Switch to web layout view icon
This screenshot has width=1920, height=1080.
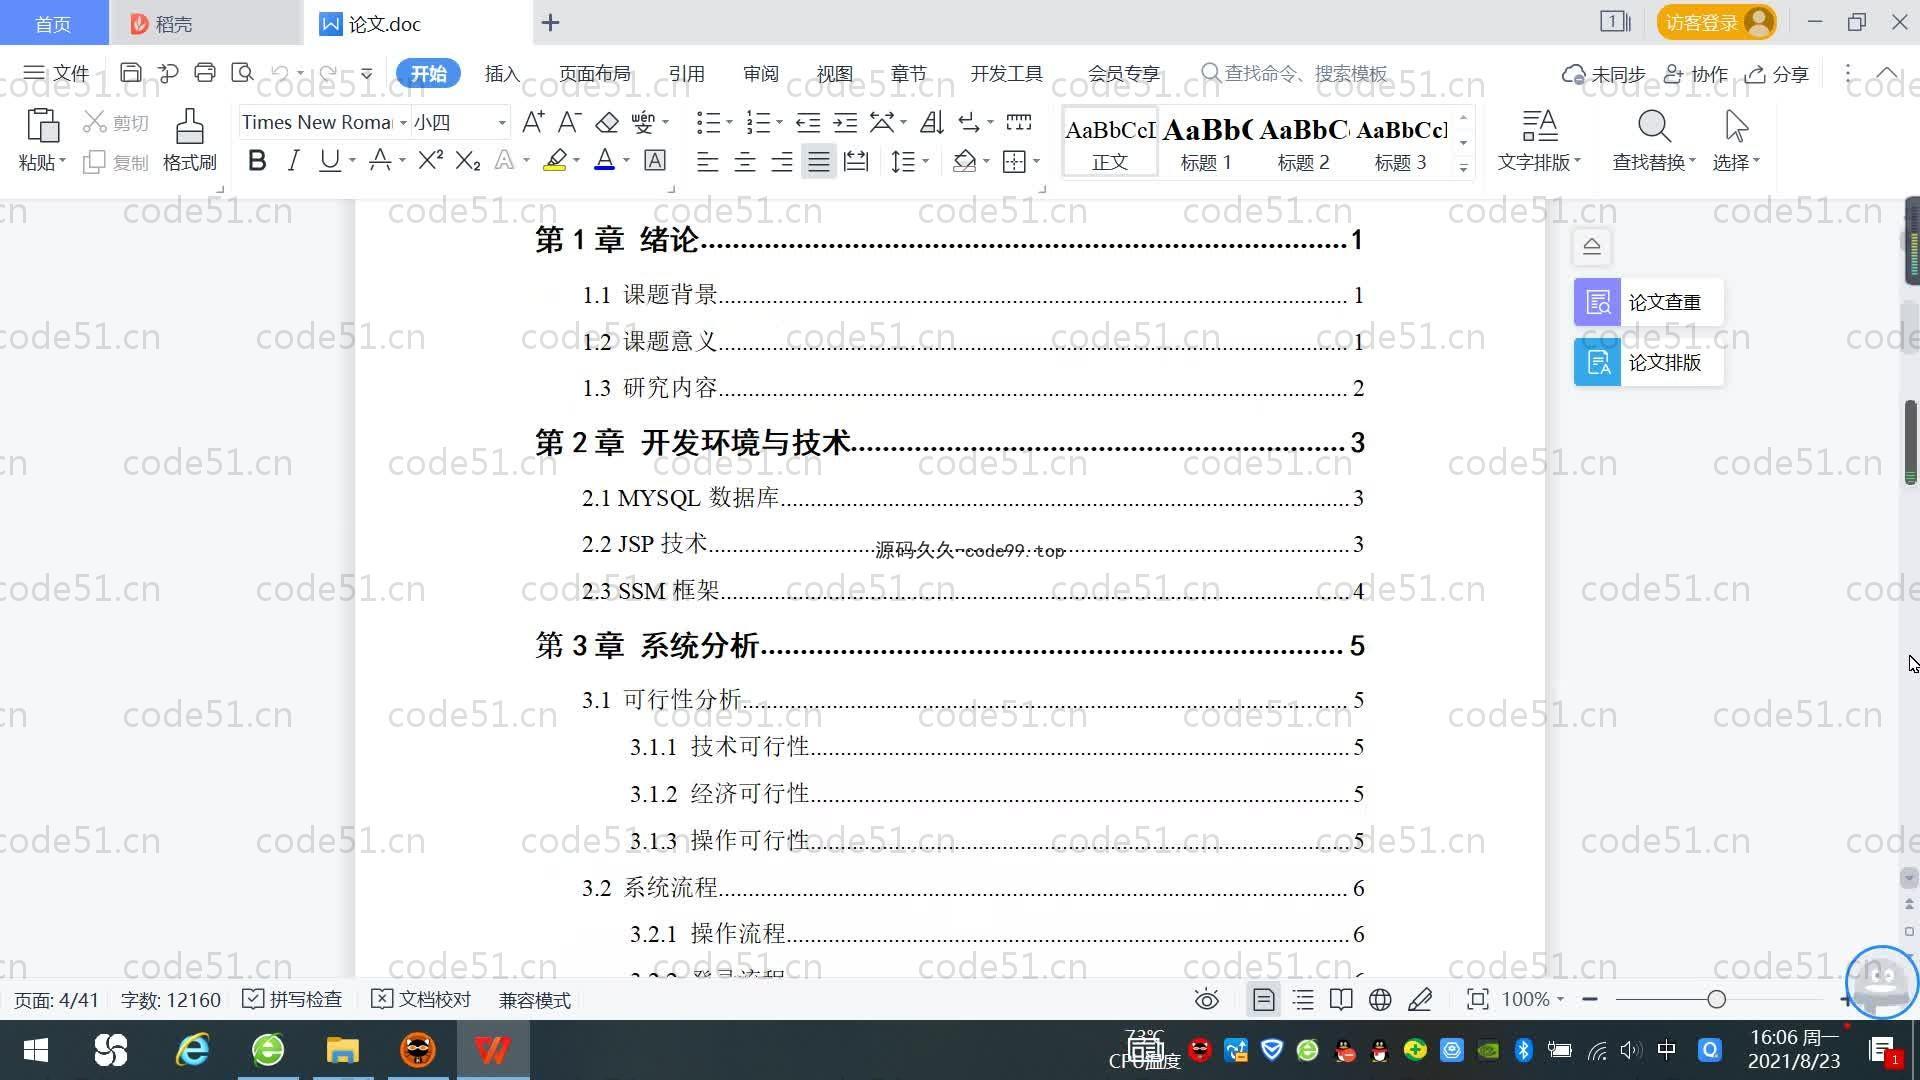pyautogui.click(x=1380, y=999)
